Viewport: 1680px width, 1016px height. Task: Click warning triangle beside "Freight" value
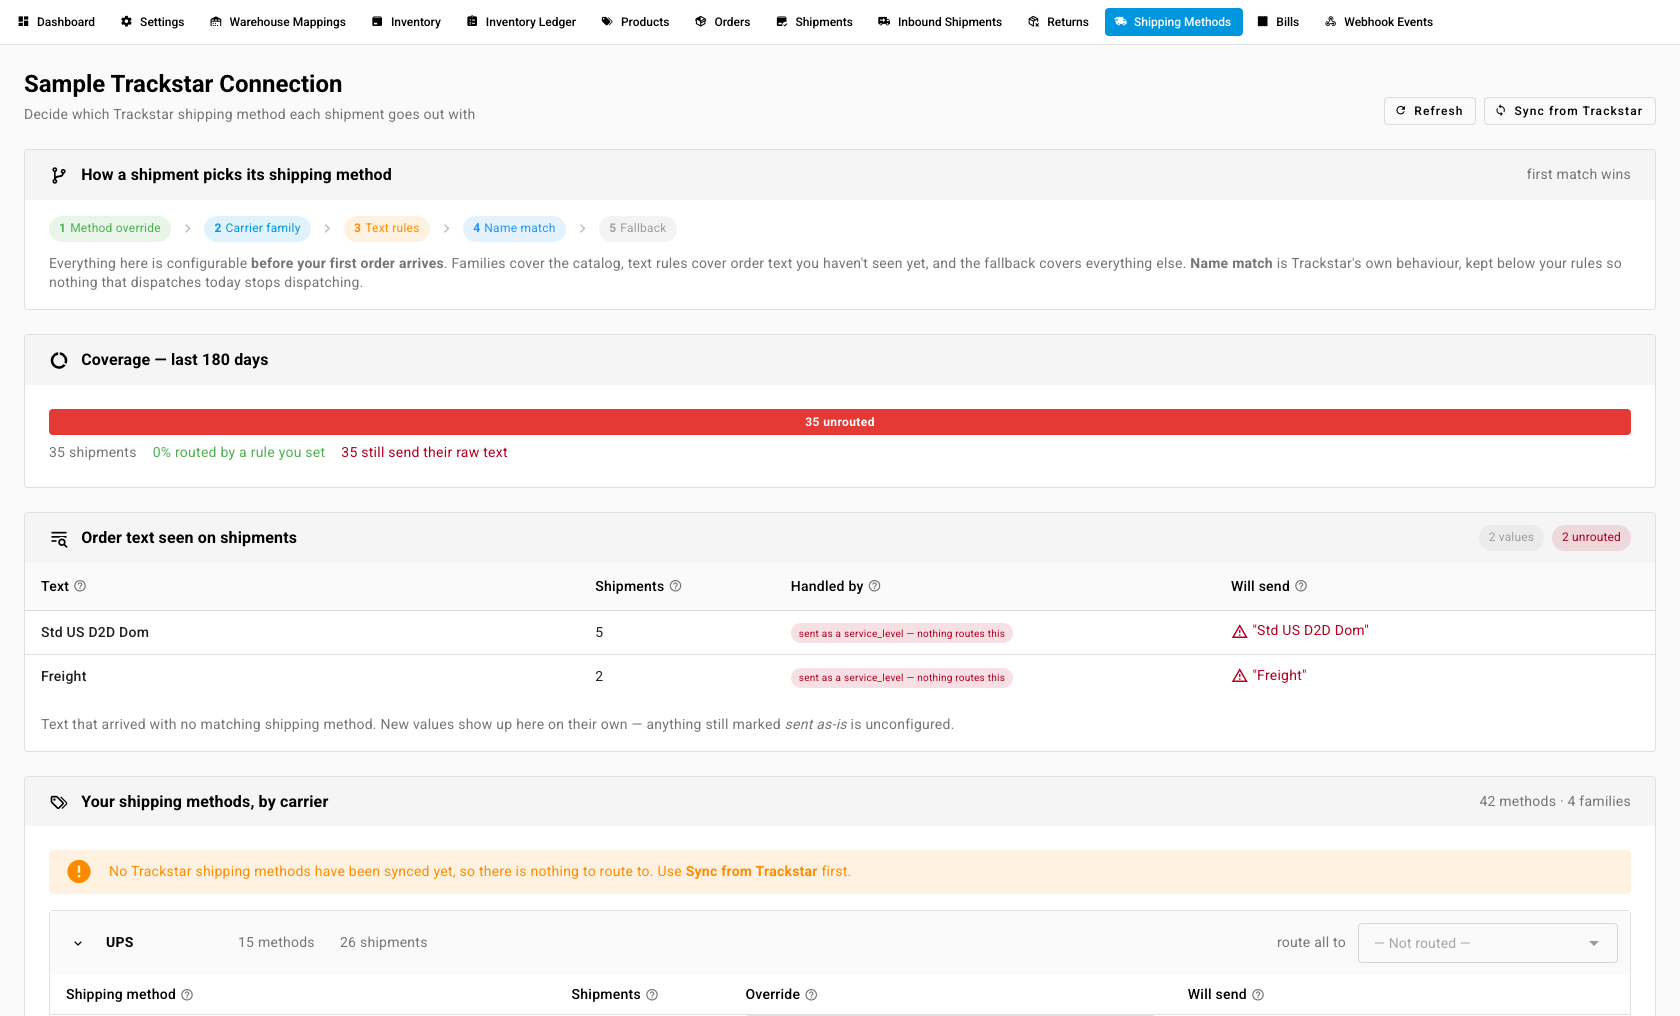(x=1240, y=676)
